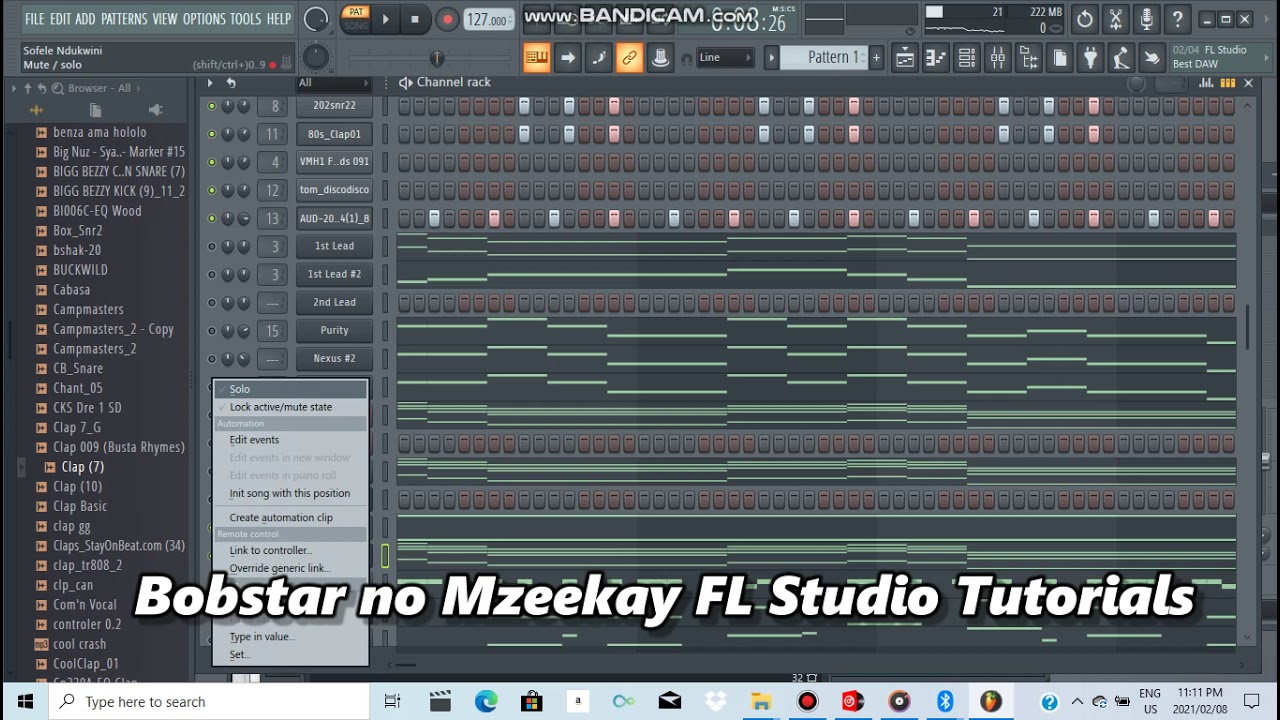Open the Channel rack view icon
Image resolution: width=1280 pixels, height=720 pixels.
967,58
